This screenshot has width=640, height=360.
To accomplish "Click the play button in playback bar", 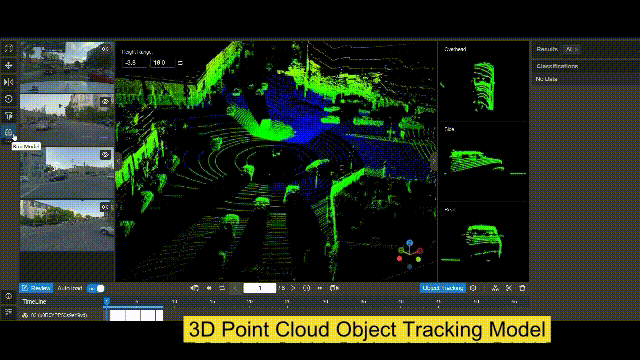I will coord(307,288).
